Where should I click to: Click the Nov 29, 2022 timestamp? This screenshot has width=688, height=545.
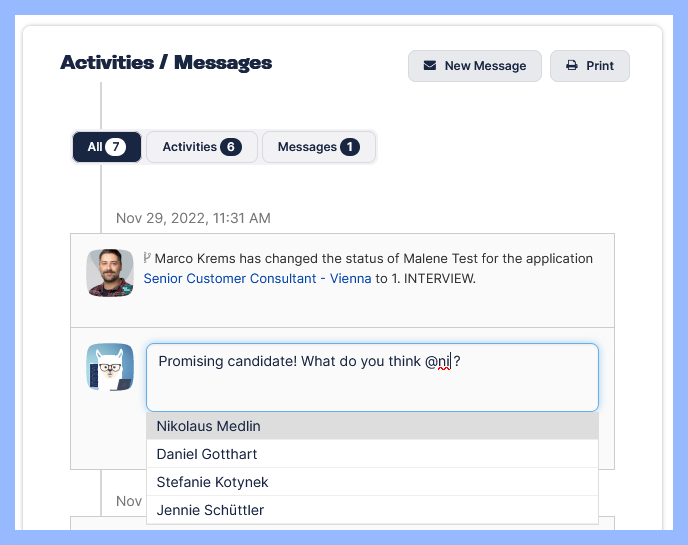(x=193, y=218)
